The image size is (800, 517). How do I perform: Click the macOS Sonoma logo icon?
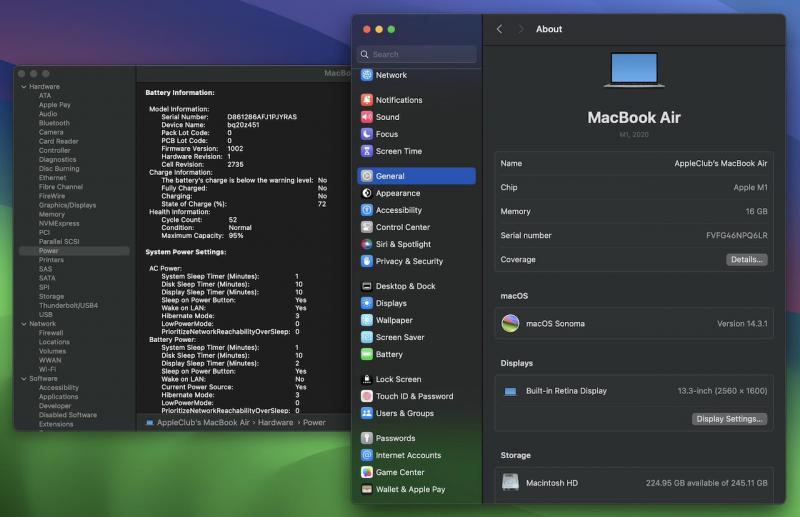coord(510,324)
